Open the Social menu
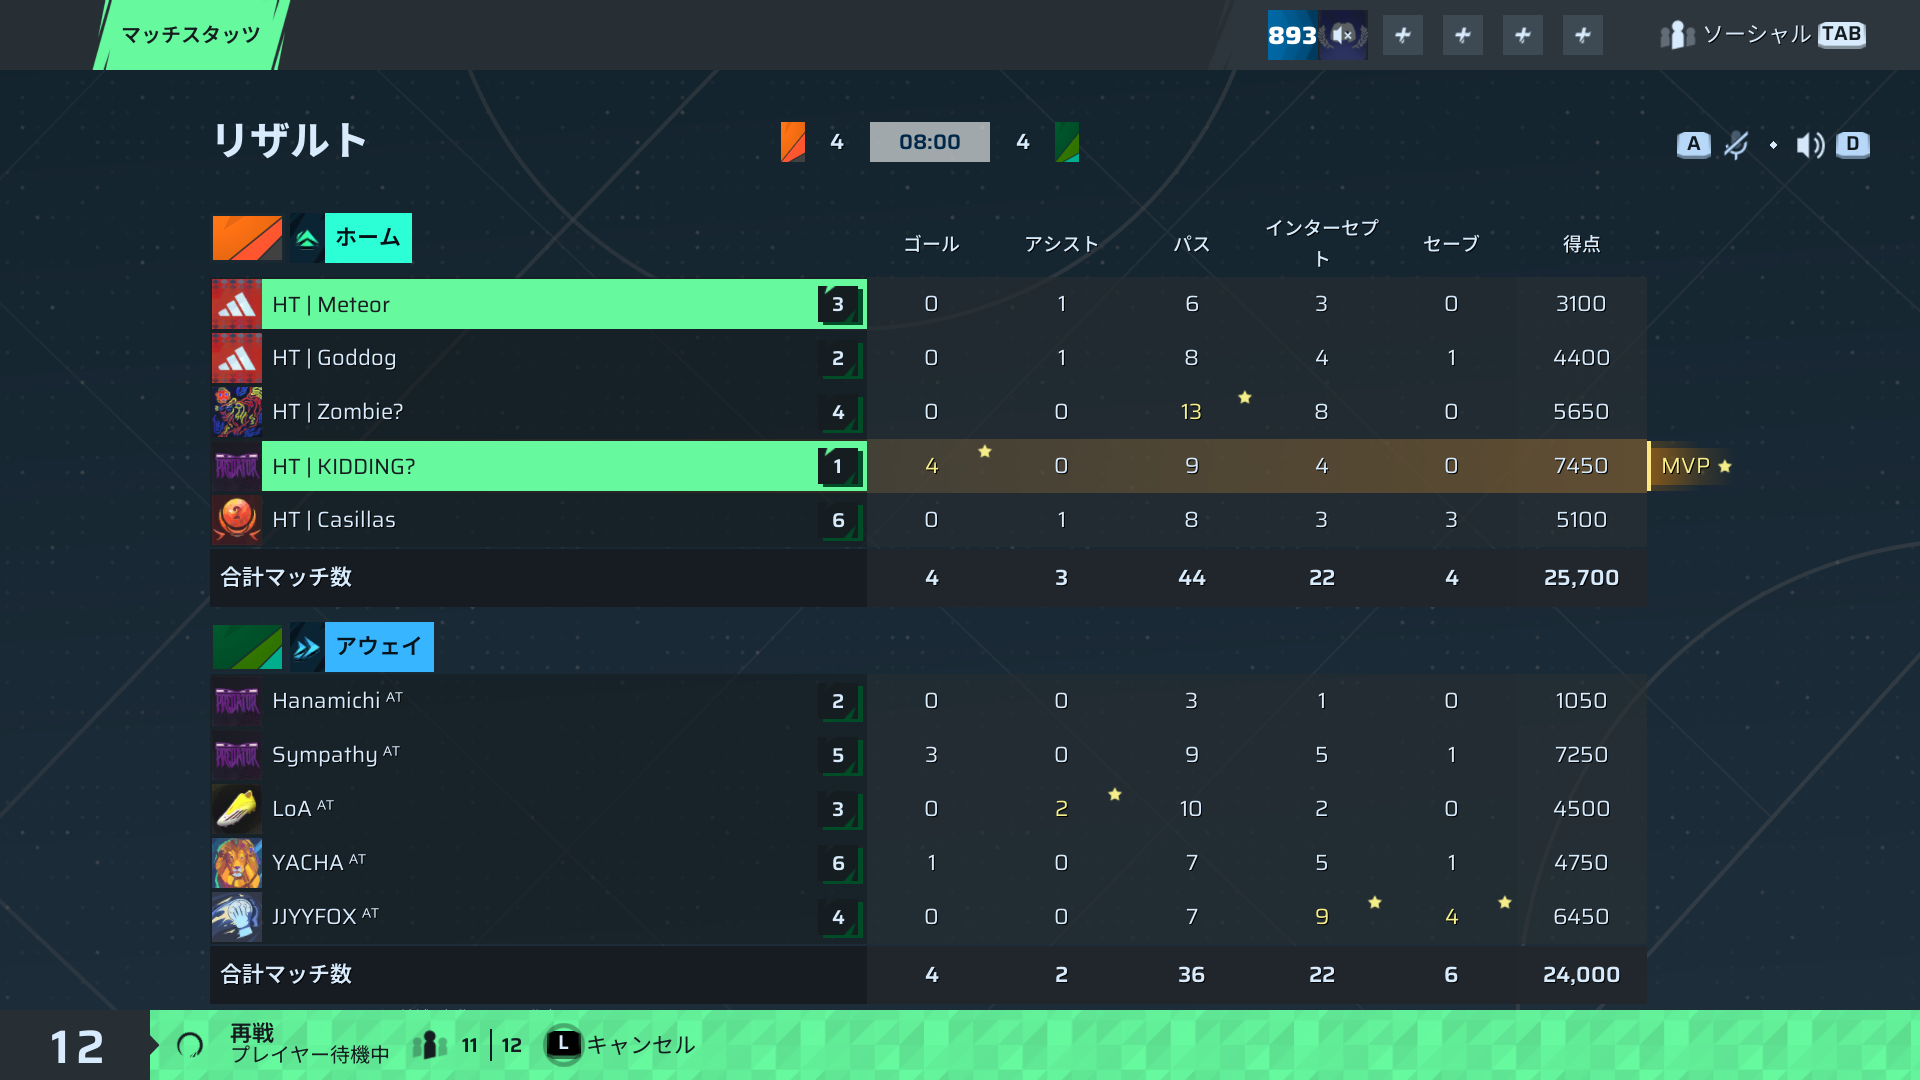The image size is (1920, 1080). pyautogui.click(x=1762, y=35)
